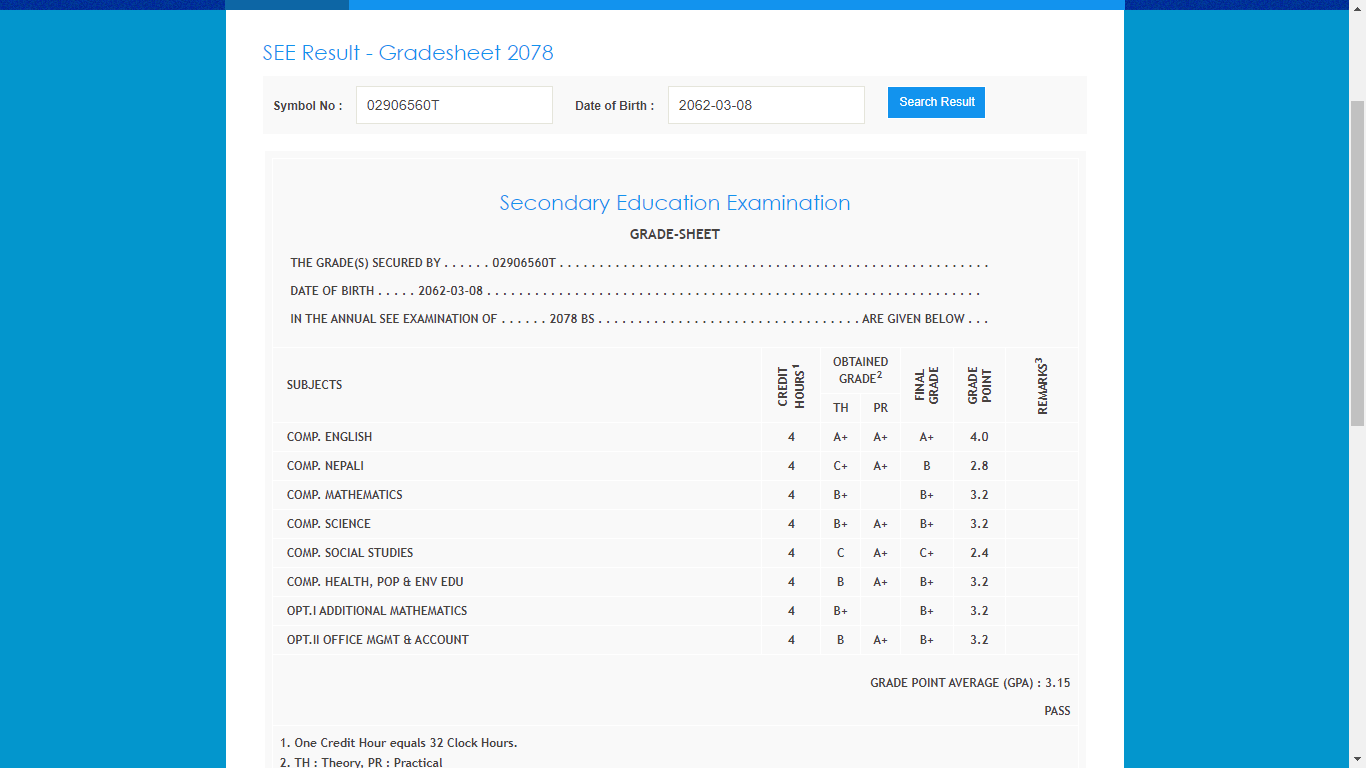
Task: Click the vertical page scrollbar thumb
Action: (x=1357, y=262)
